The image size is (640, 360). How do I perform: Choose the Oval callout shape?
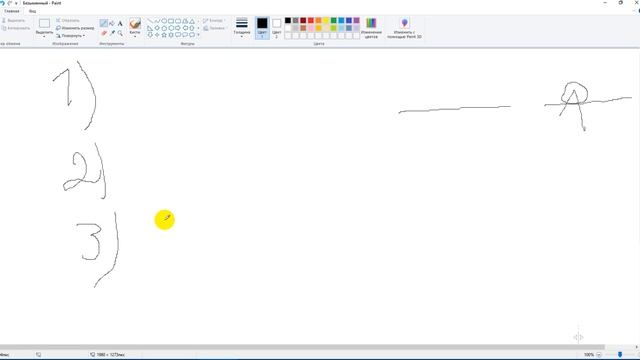coord(185,35)
